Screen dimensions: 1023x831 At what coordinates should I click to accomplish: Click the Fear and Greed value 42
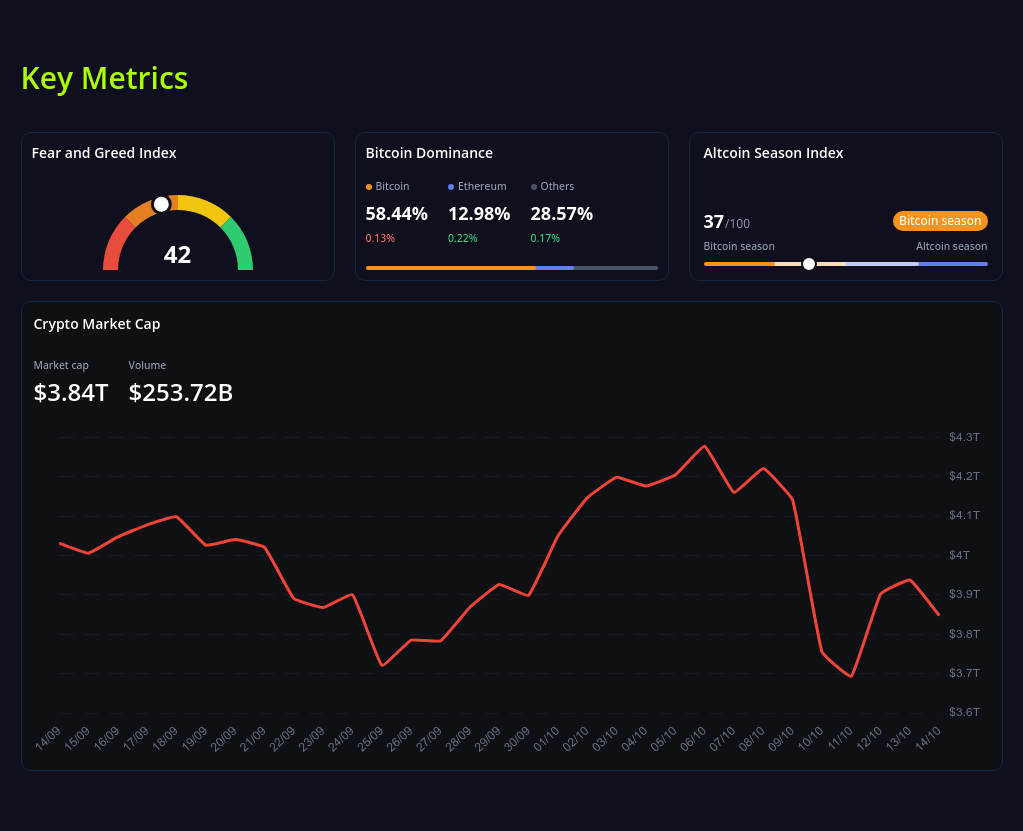[177, 255]
